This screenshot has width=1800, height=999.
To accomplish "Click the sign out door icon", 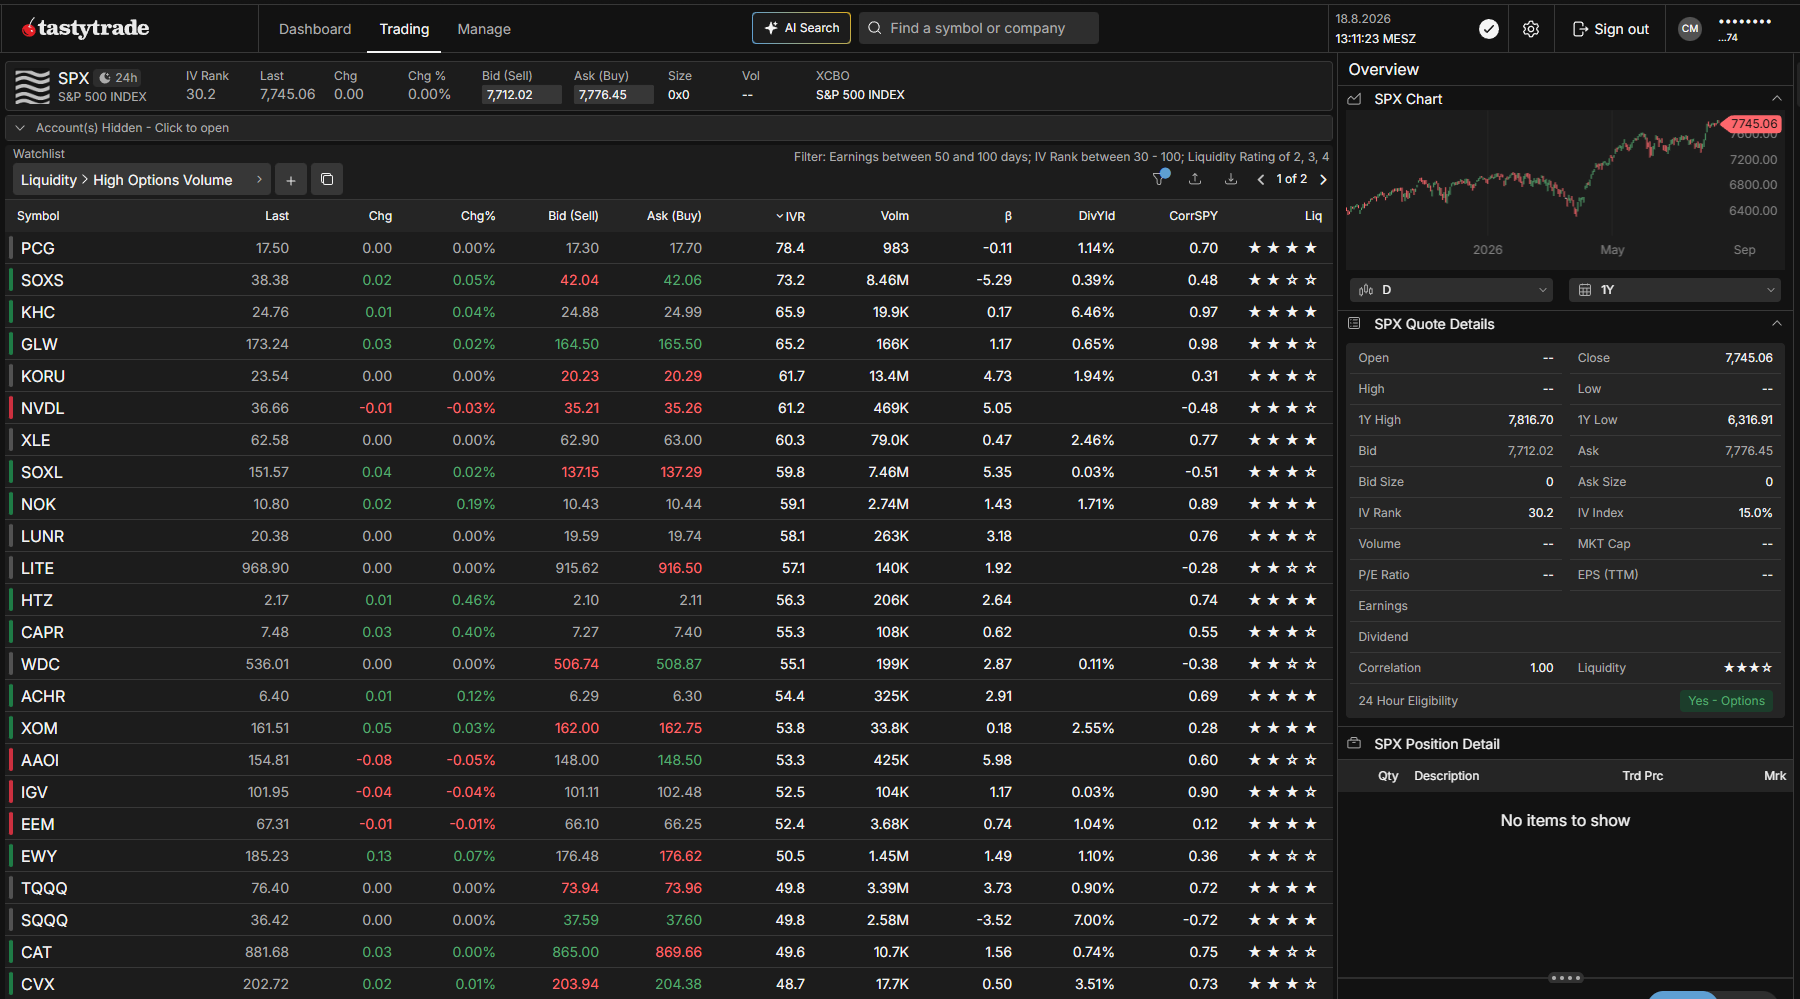I will point(1580,29).
